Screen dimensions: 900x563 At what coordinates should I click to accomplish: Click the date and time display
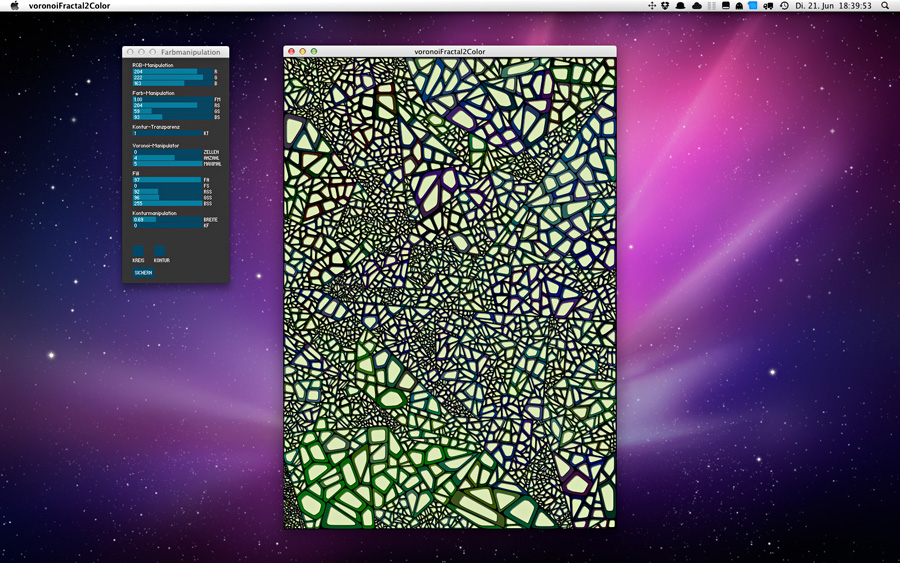(832, 6)
